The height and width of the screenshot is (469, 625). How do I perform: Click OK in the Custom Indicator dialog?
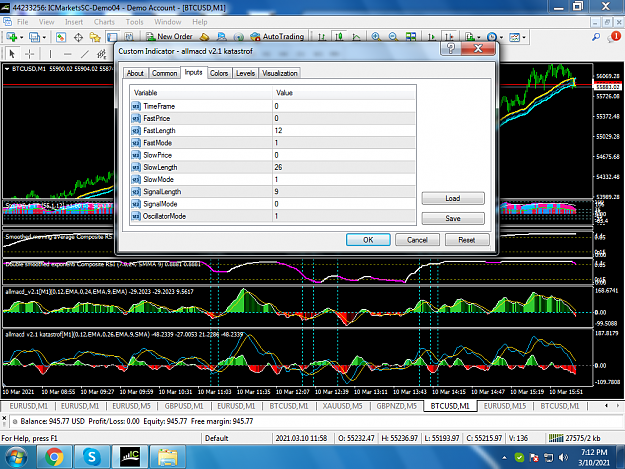coord(368,240)
